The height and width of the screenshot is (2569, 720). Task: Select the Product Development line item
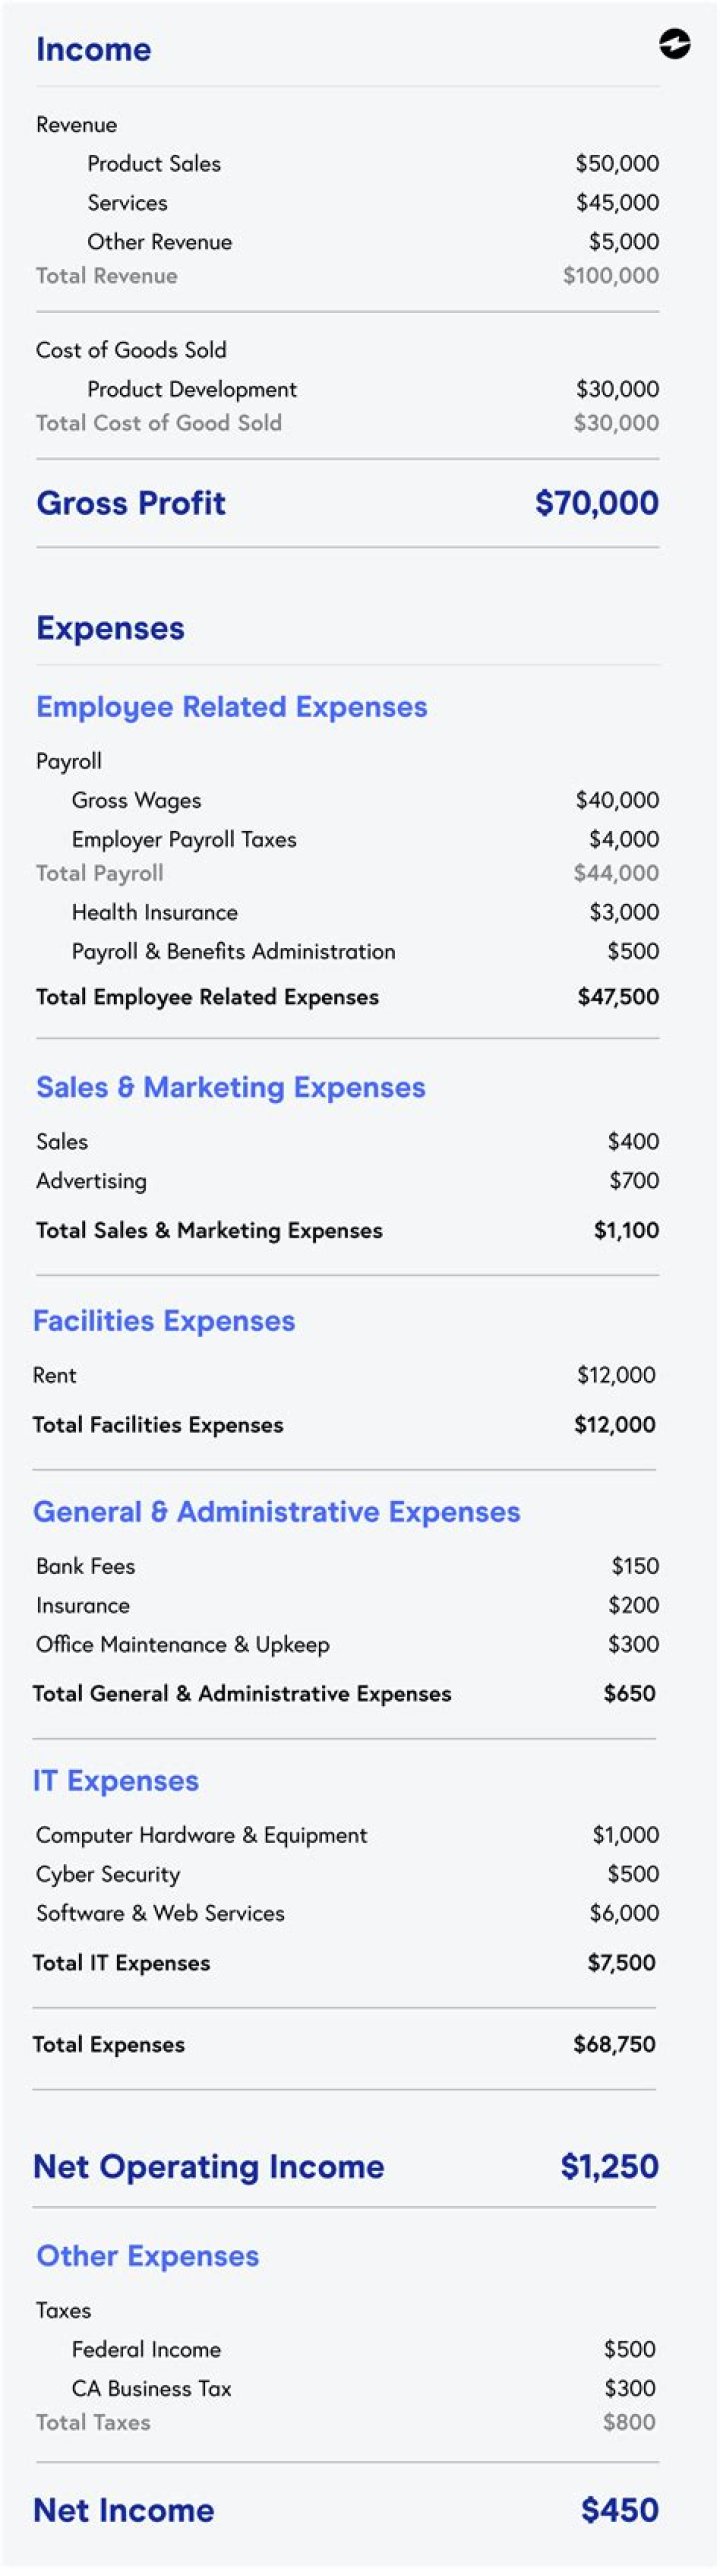[192, 389]
